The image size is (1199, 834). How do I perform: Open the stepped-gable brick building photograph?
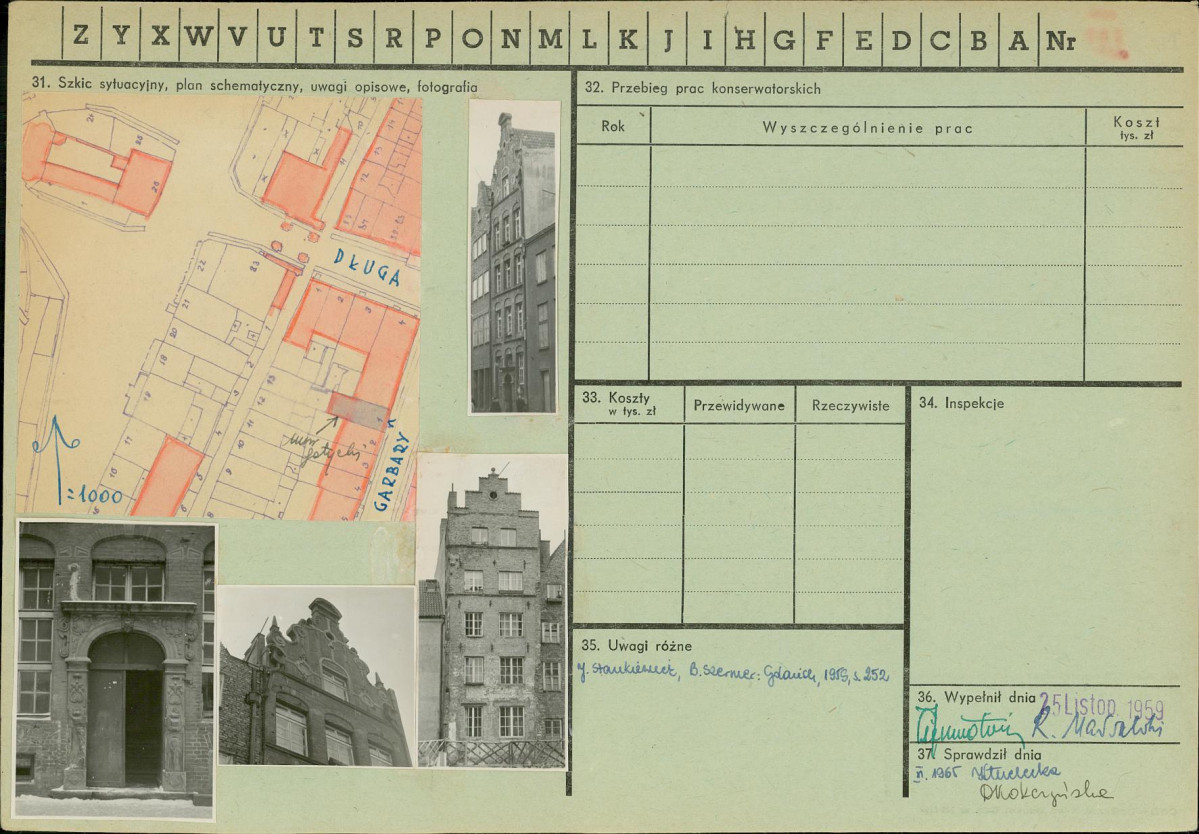coord(492,612)
